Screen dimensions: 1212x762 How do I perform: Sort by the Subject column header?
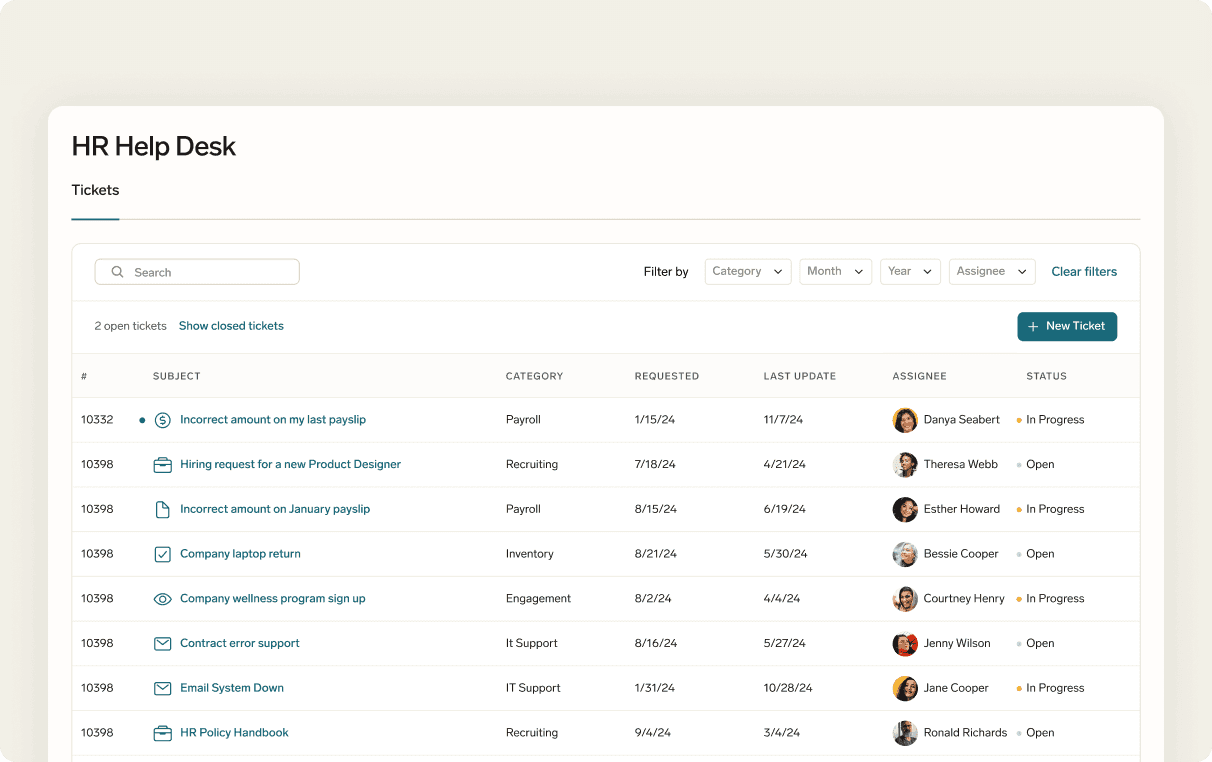point(176,376)
